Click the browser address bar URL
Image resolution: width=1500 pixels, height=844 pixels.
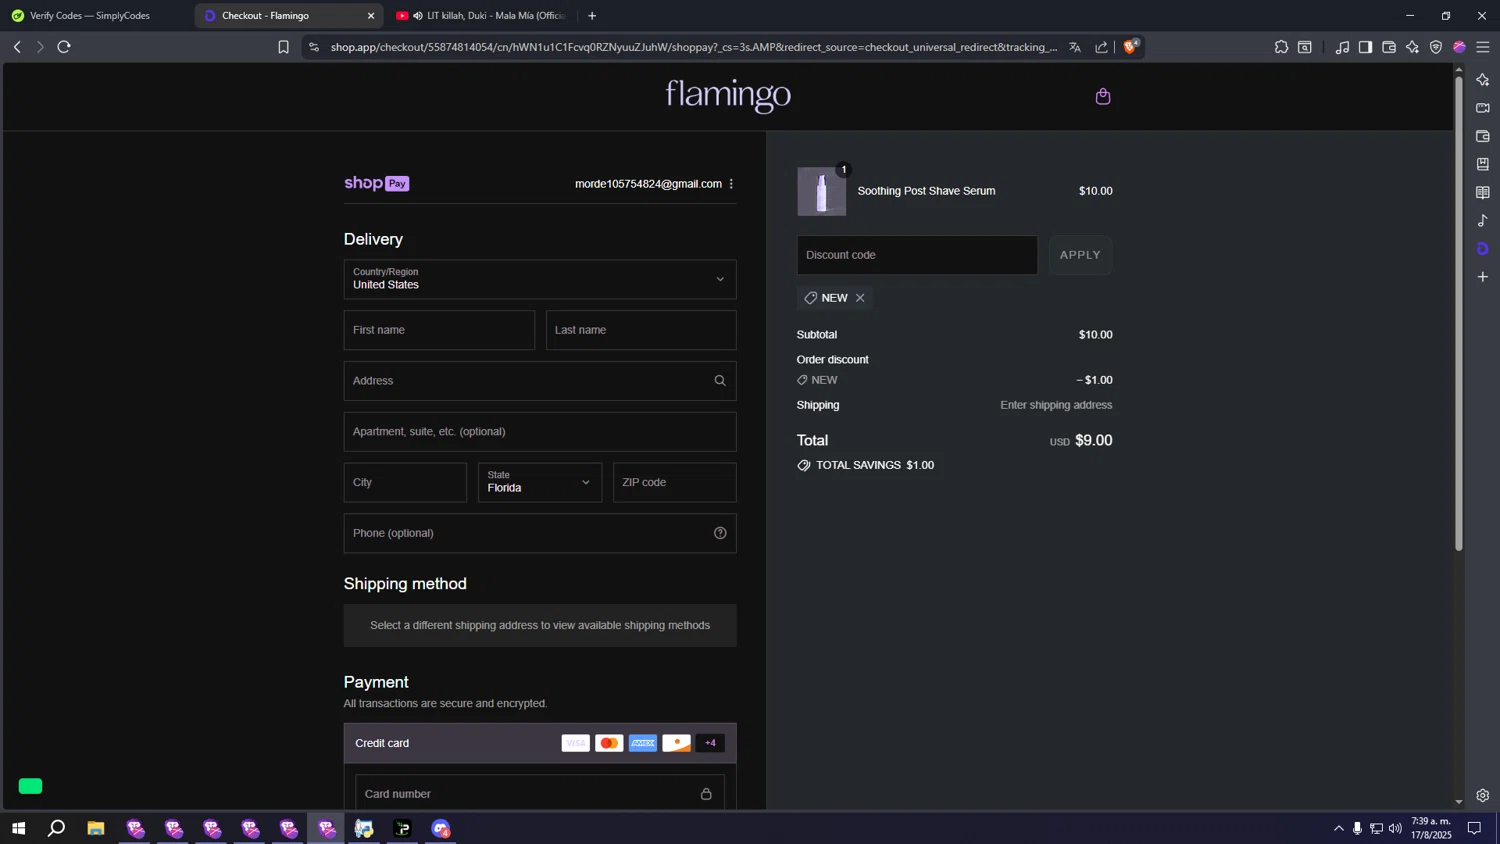(694, 47)
